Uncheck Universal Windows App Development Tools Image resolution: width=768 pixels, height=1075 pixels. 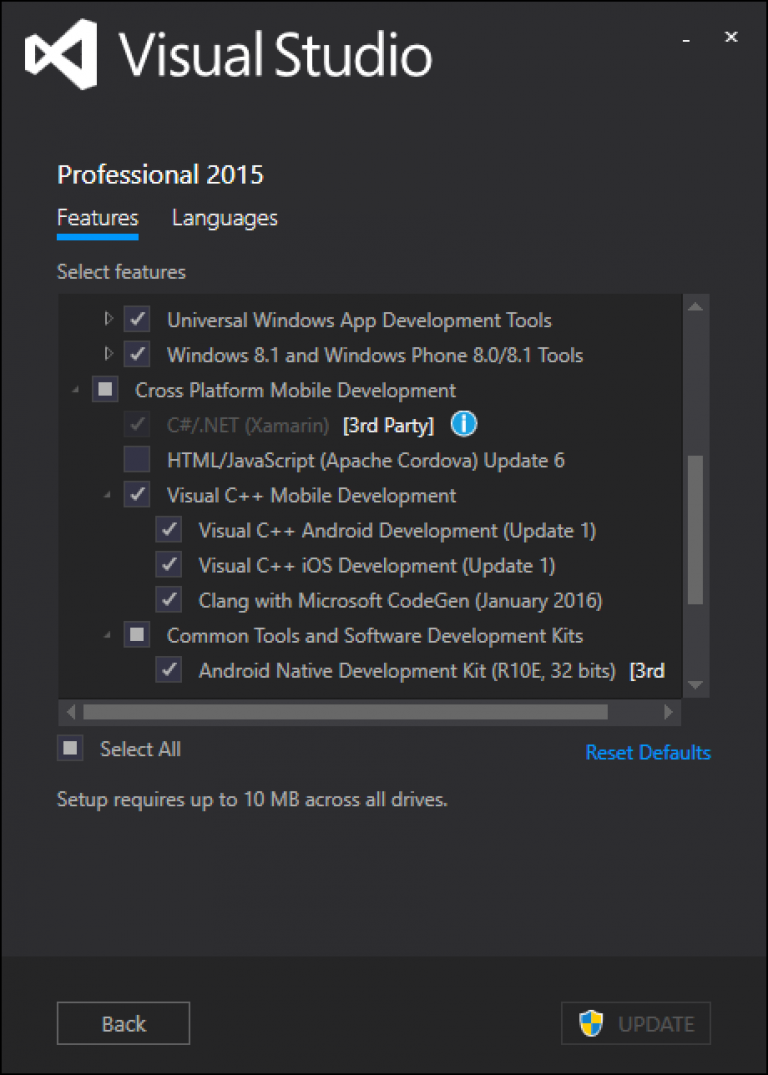[x=136, y=319]
